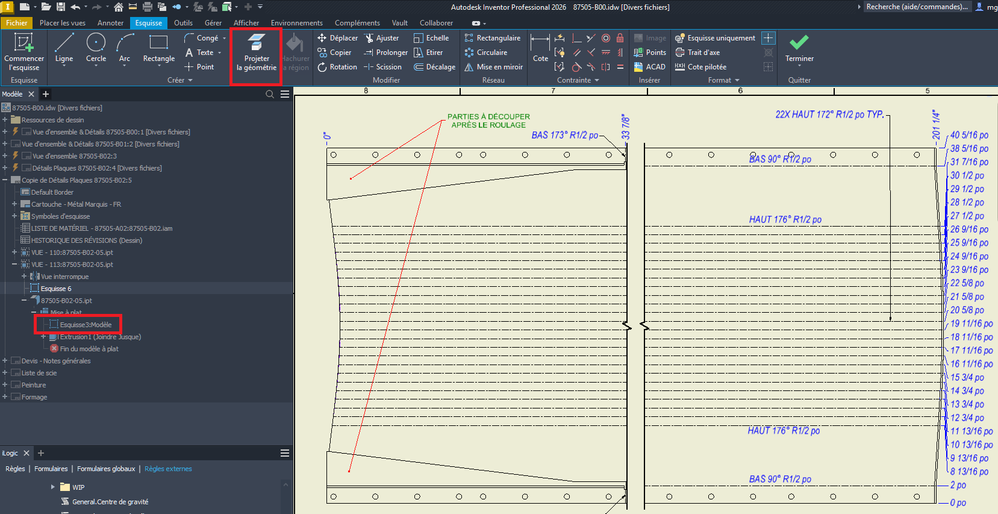Choose the Congé fillet tool
Screen dimensions: 998x514
(201, 38)
